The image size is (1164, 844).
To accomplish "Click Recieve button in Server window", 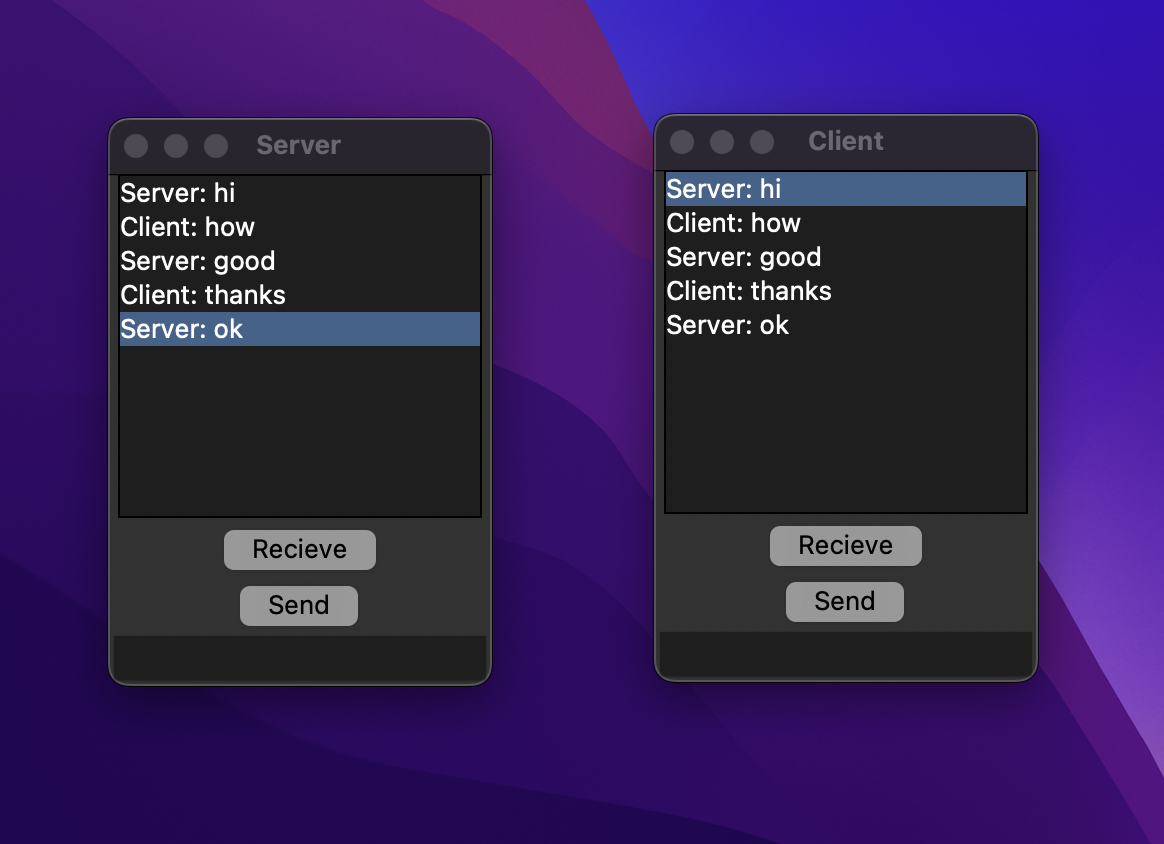I will [x=300, y=550].
